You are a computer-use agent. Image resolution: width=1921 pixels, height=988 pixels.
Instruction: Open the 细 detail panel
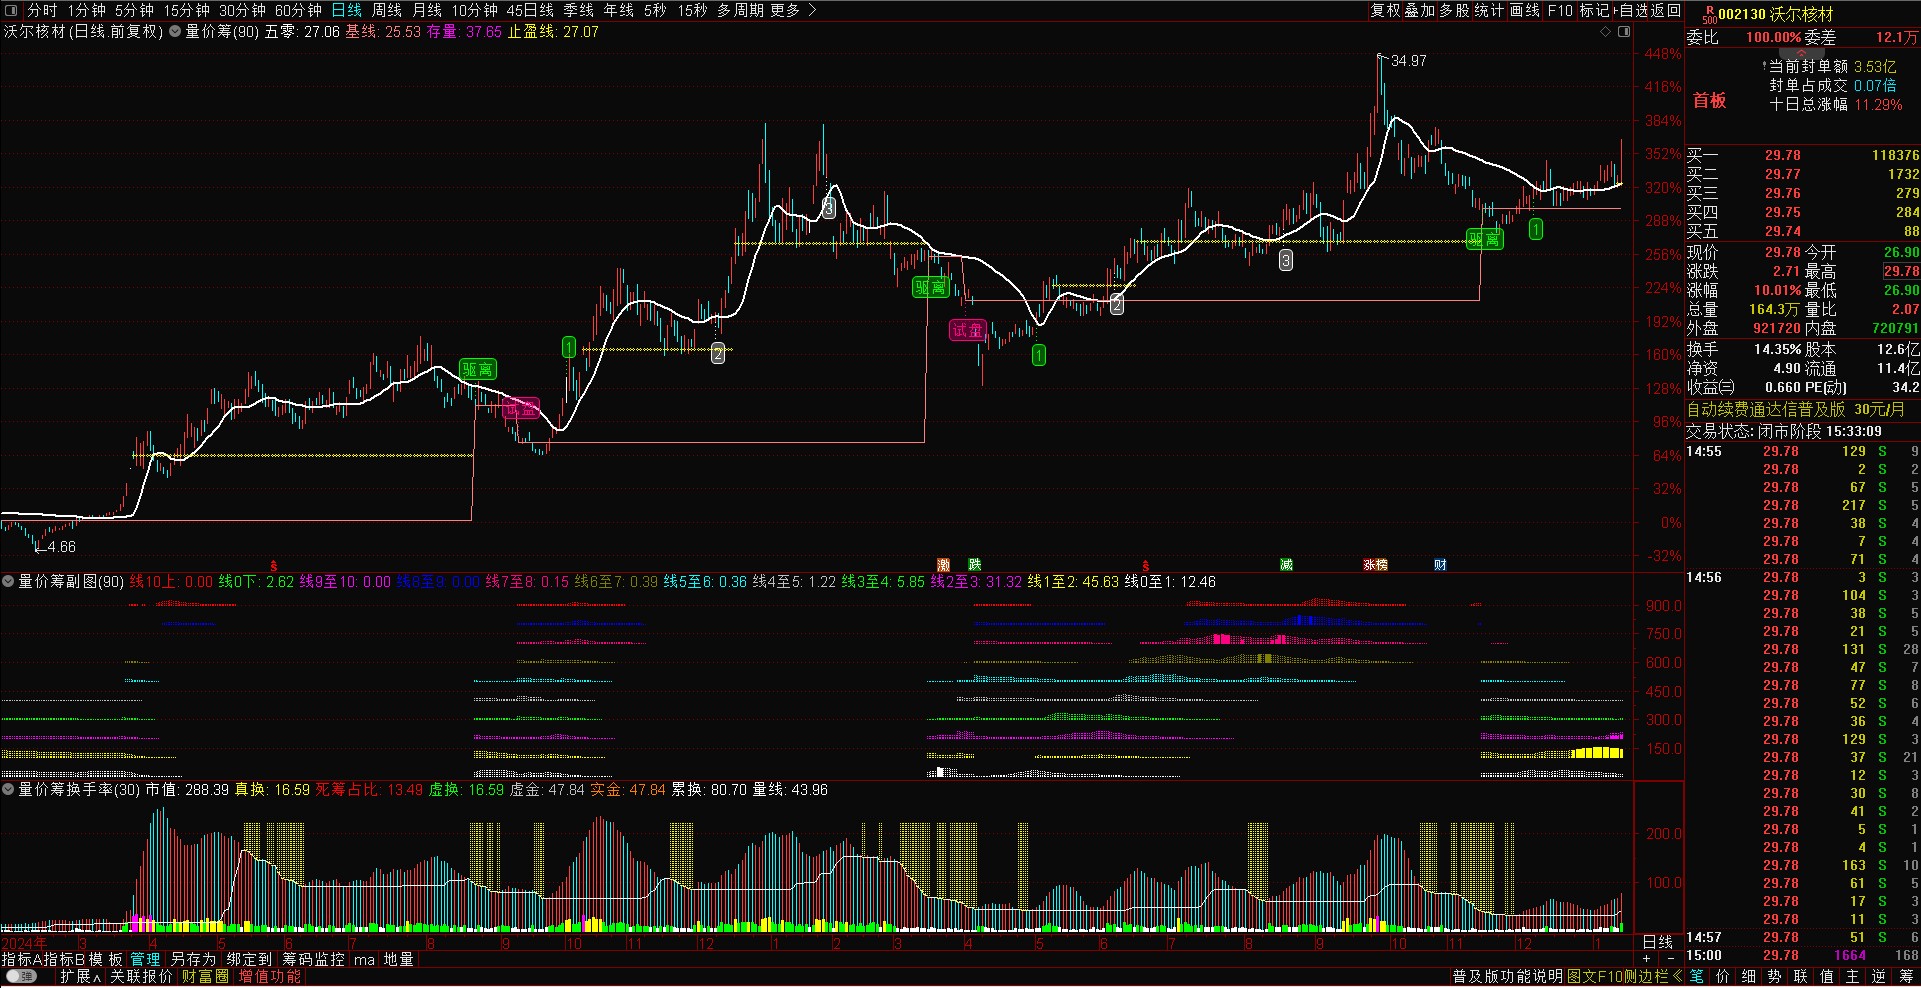point(1748,977)
